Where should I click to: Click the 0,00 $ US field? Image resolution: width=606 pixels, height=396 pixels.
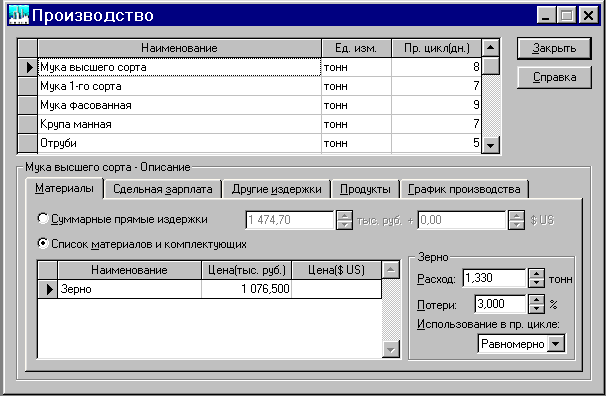pyautogui.click(x=461, y=220)
